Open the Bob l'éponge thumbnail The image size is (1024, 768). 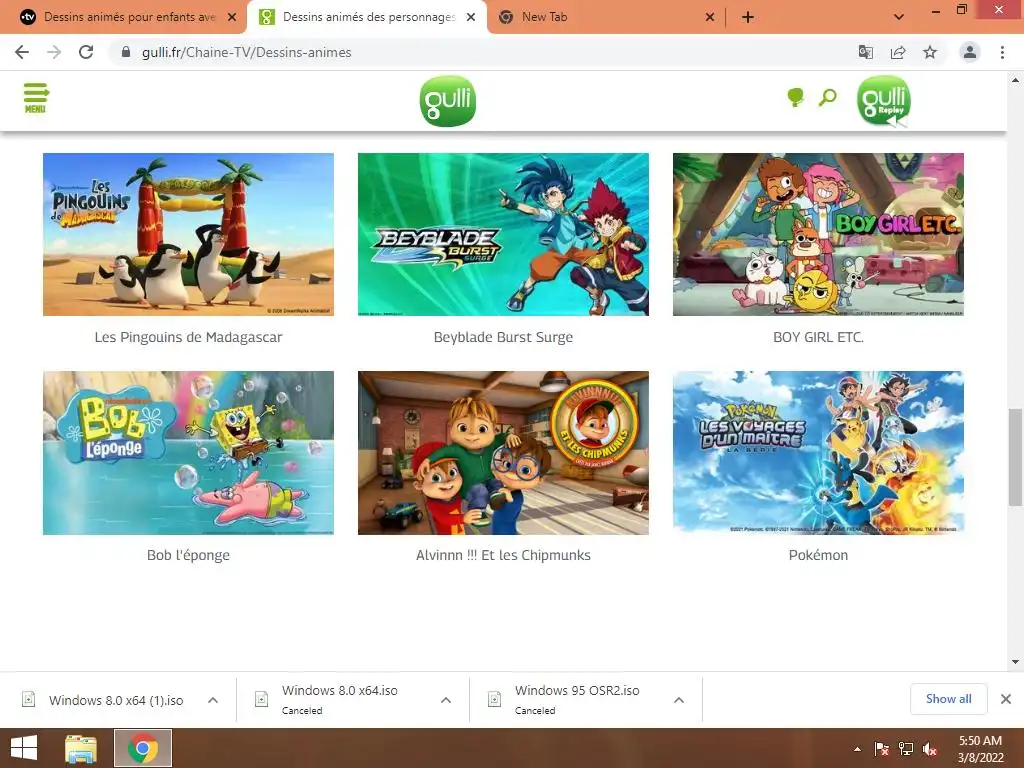coord(188,453)
